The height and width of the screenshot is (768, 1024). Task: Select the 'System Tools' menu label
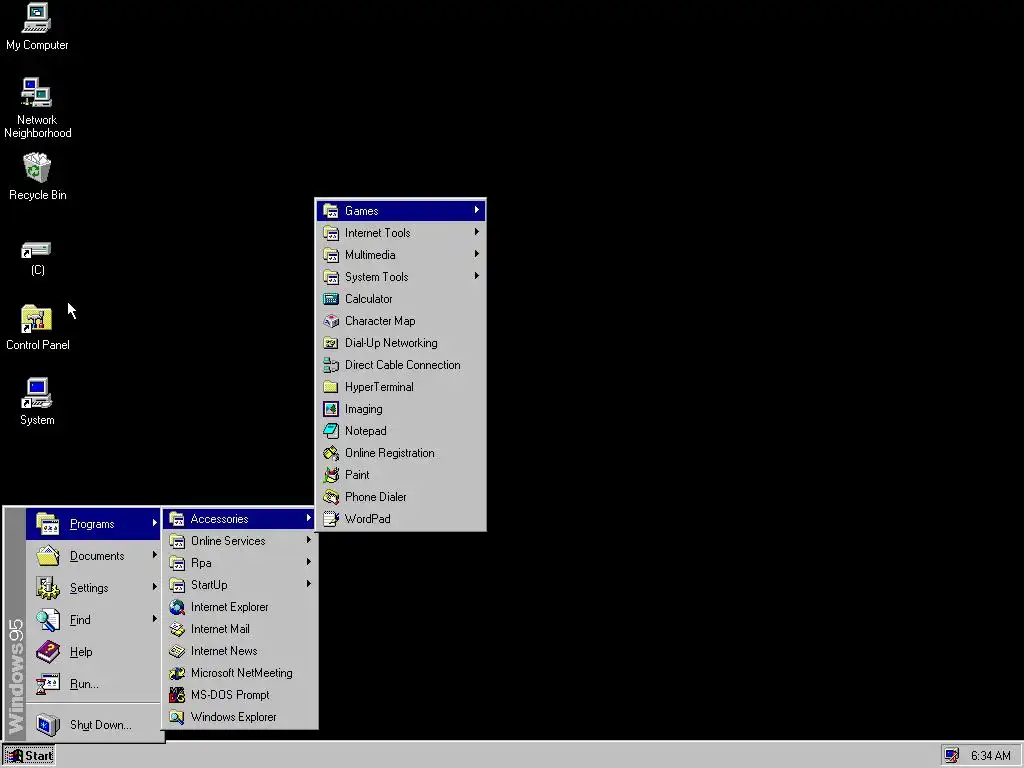pyautogui.click(x=377, y=277)
